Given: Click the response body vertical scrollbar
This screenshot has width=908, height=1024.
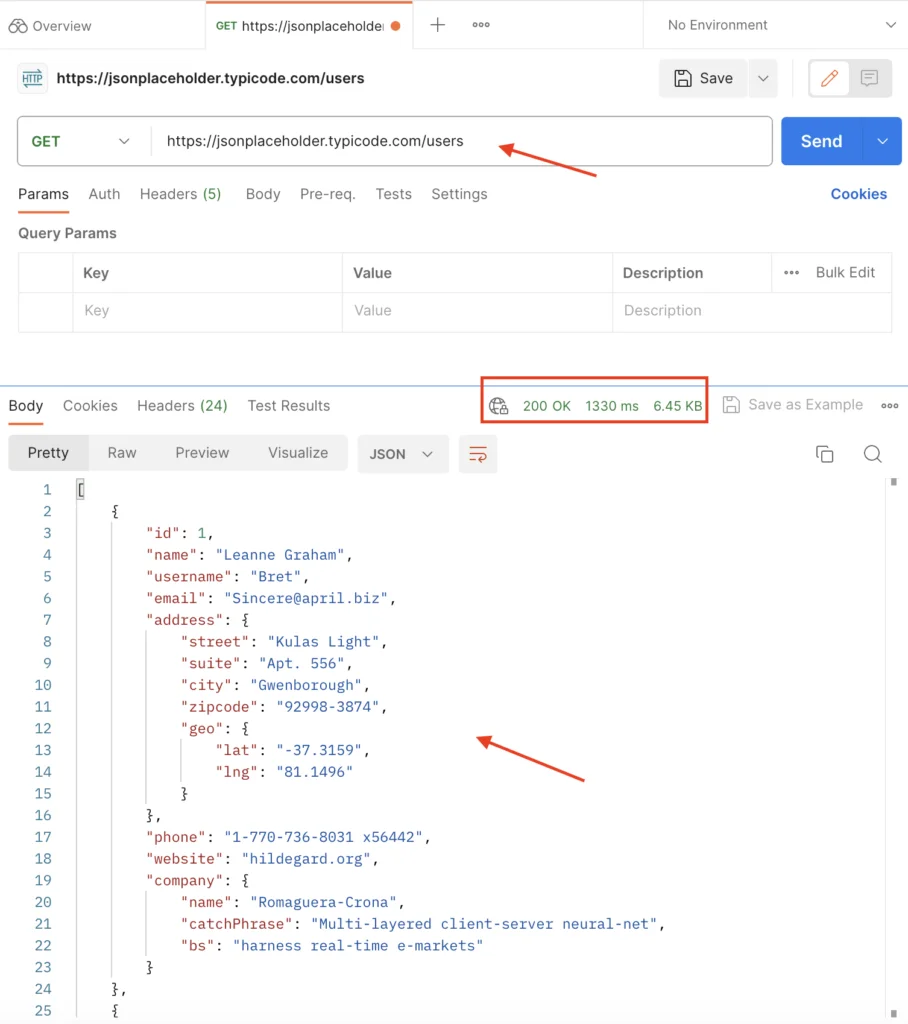Looking at the screenshot, I should pos(894,748).
